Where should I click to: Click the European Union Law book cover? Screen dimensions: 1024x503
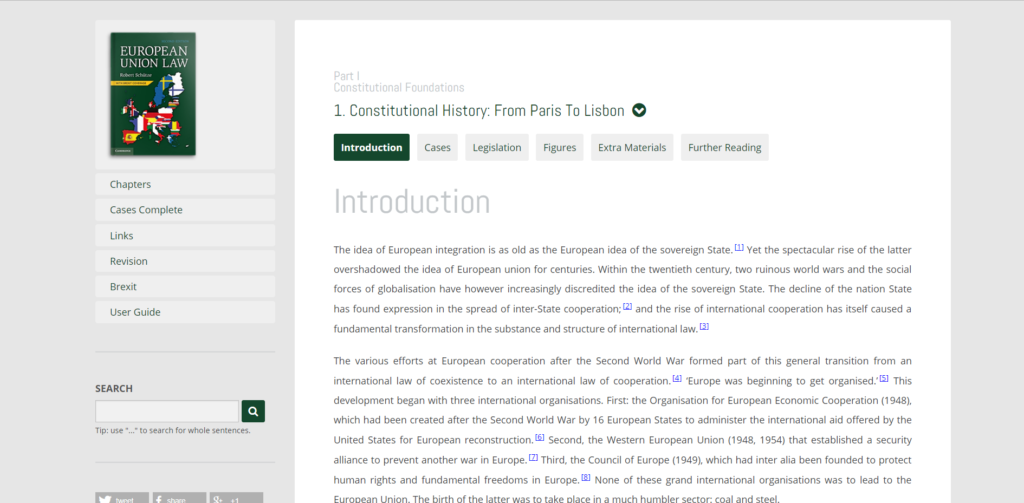pyautogui.click(x=152, y=93)
